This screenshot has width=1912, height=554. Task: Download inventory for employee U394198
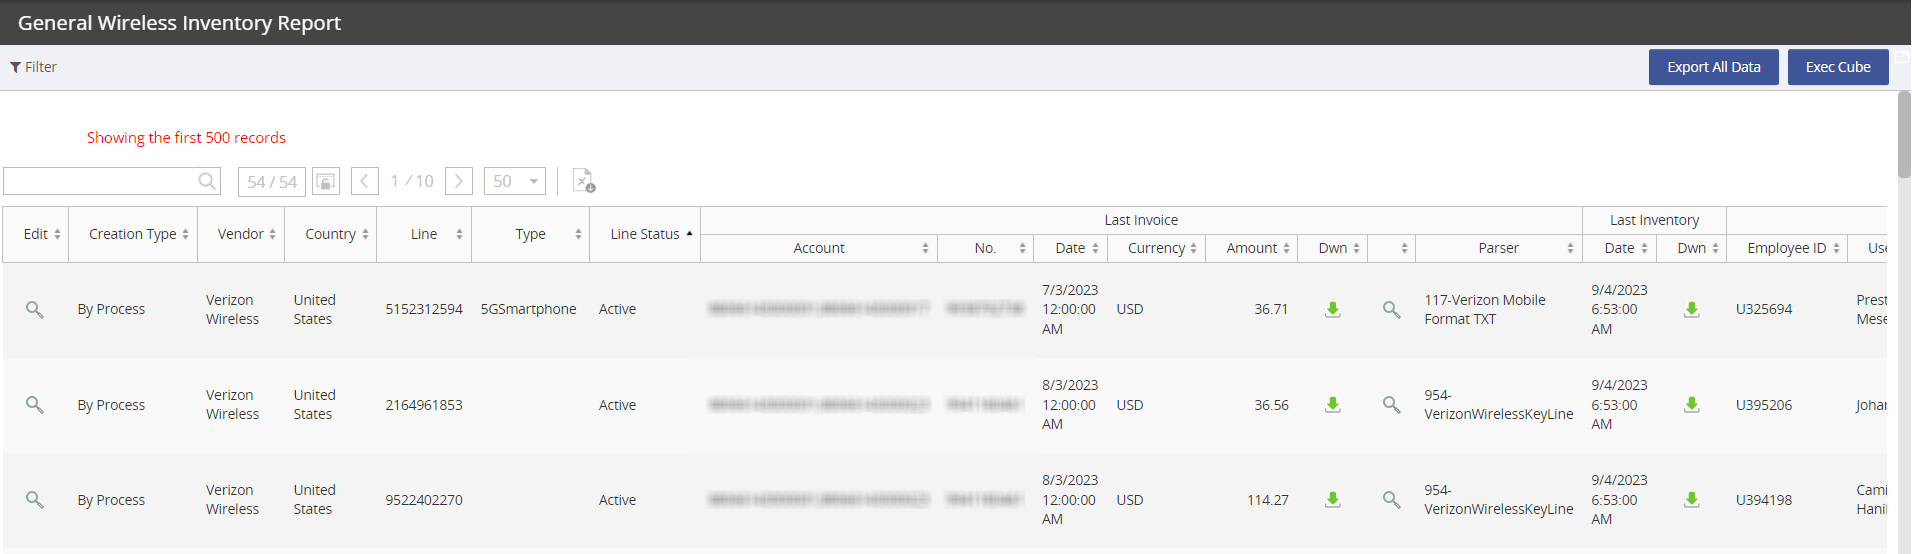tap(1692, 500)
